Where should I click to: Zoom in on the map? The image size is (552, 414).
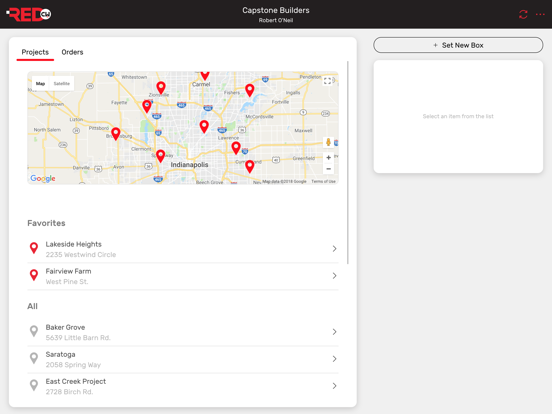tap(328, 157)
